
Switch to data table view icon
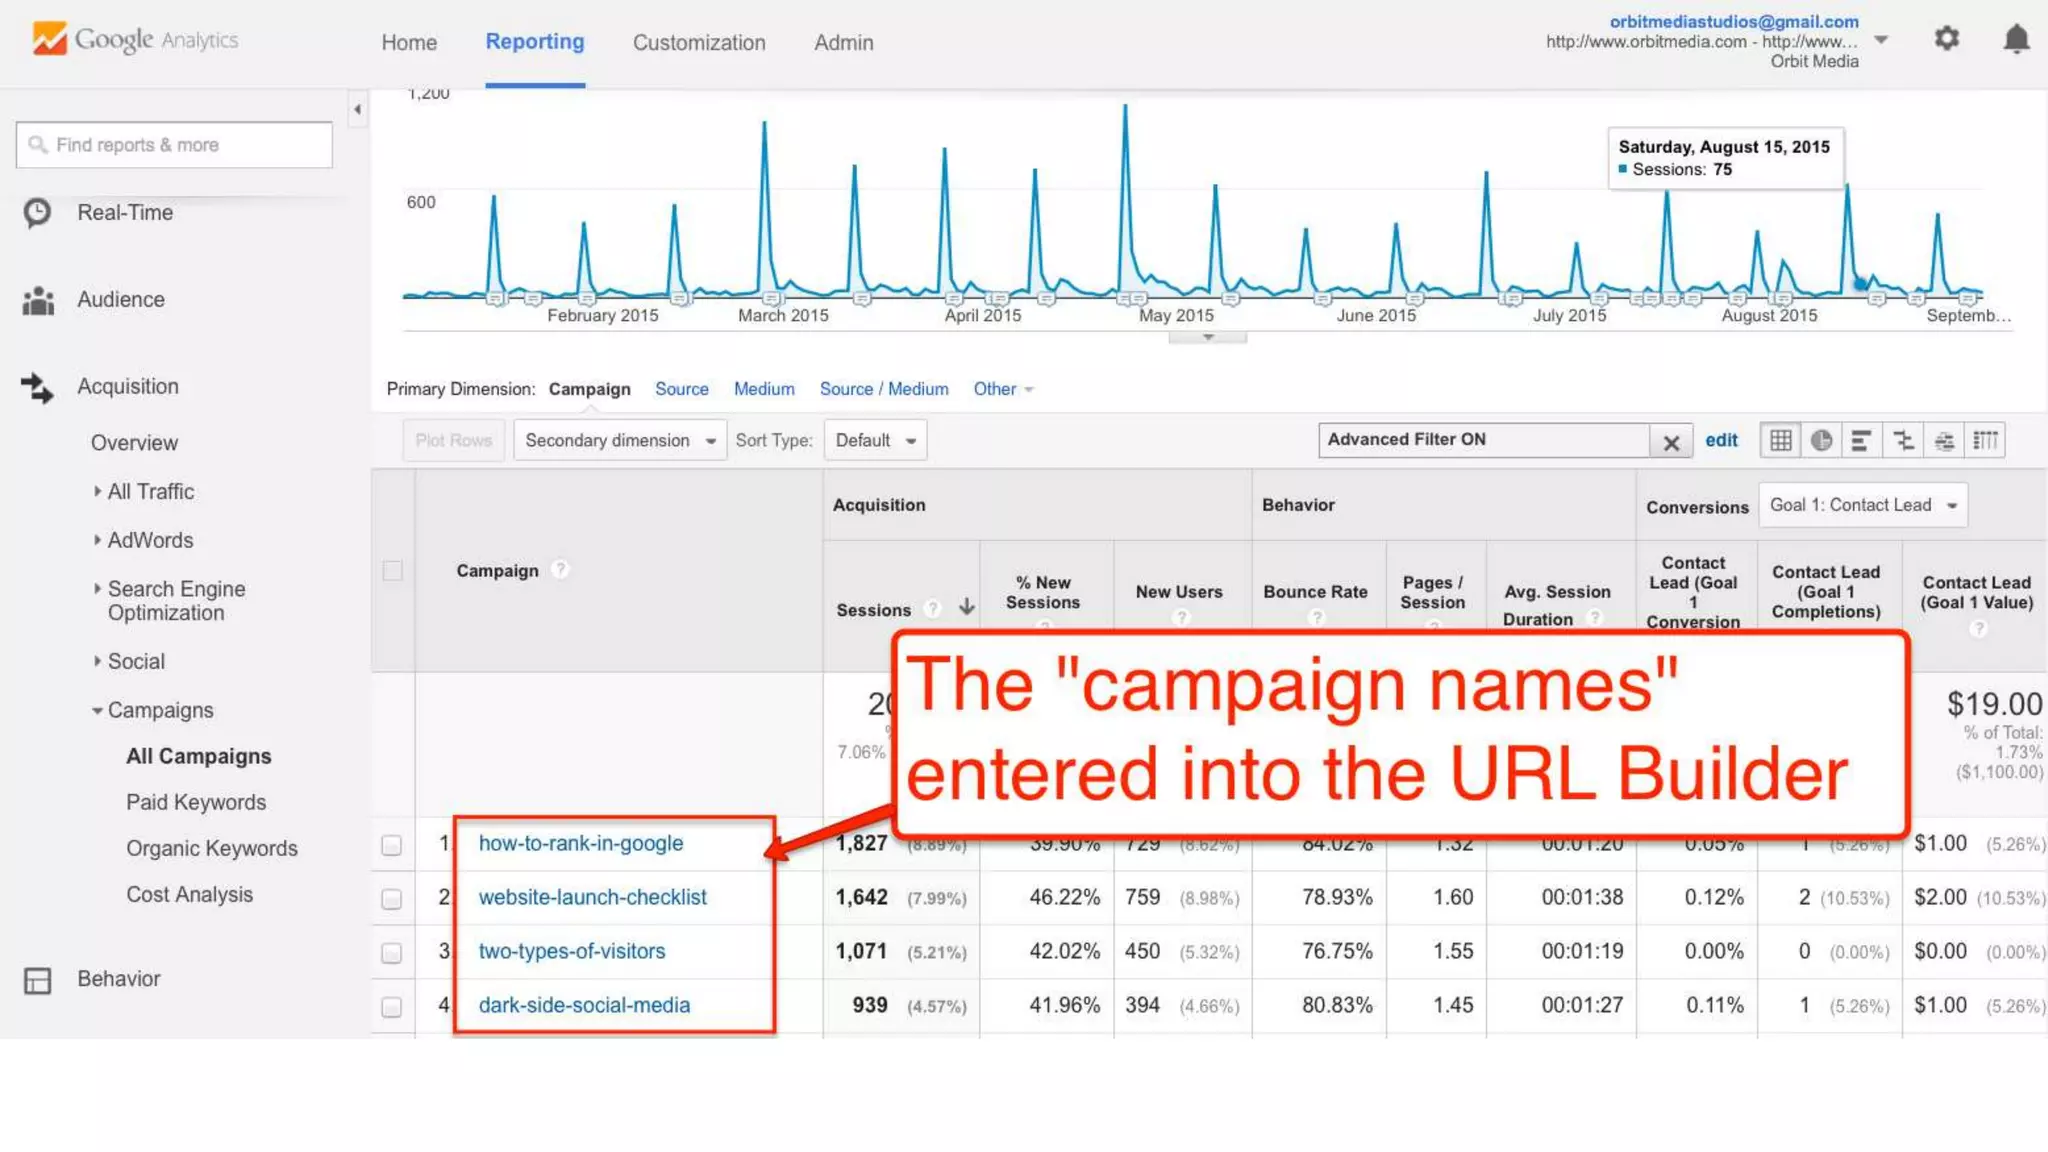(1780, 440)
